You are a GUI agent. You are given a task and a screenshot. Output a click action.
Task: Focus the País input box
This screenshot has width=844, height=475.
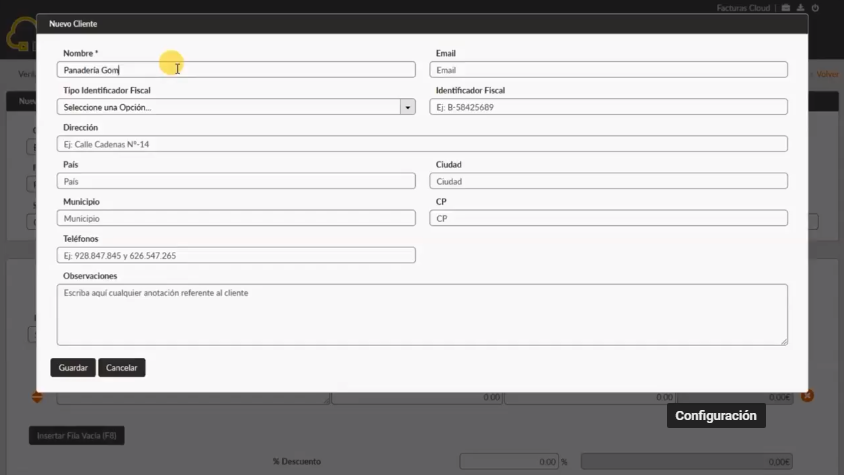(x=236, y=181)
